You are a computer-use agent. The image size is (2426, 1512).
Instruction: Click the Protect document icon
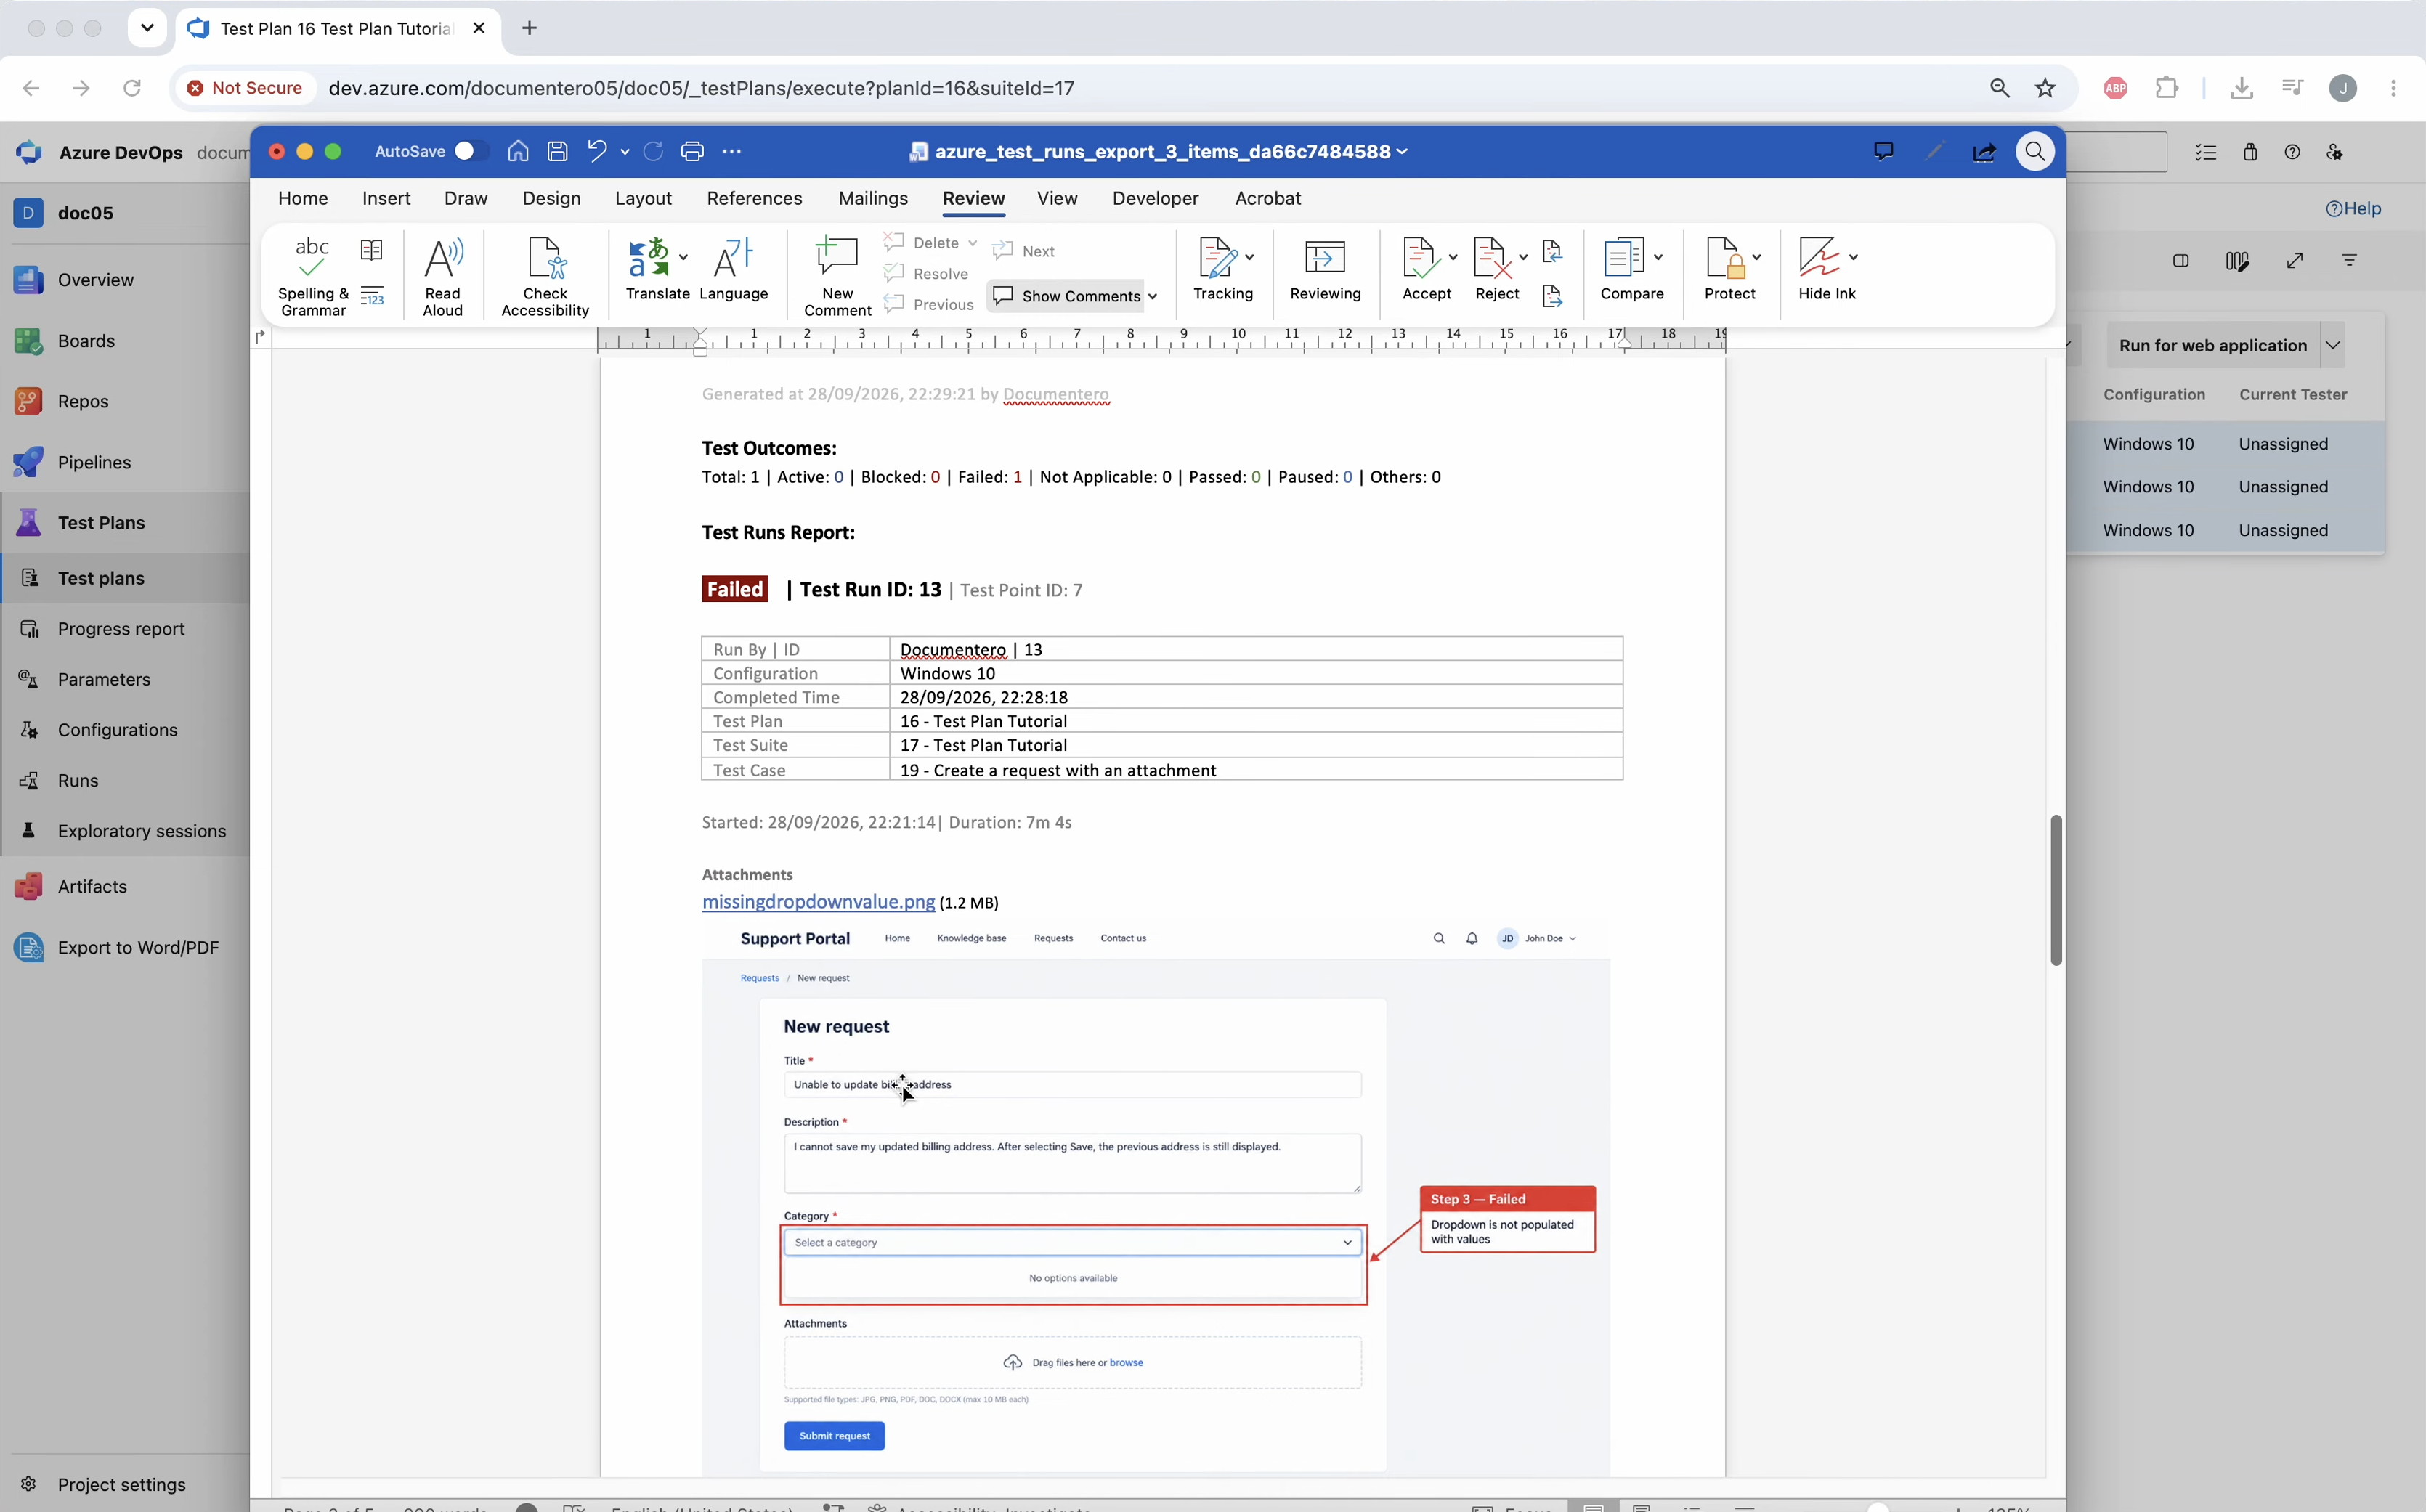pyautogui.click(x=1724, y=257)
